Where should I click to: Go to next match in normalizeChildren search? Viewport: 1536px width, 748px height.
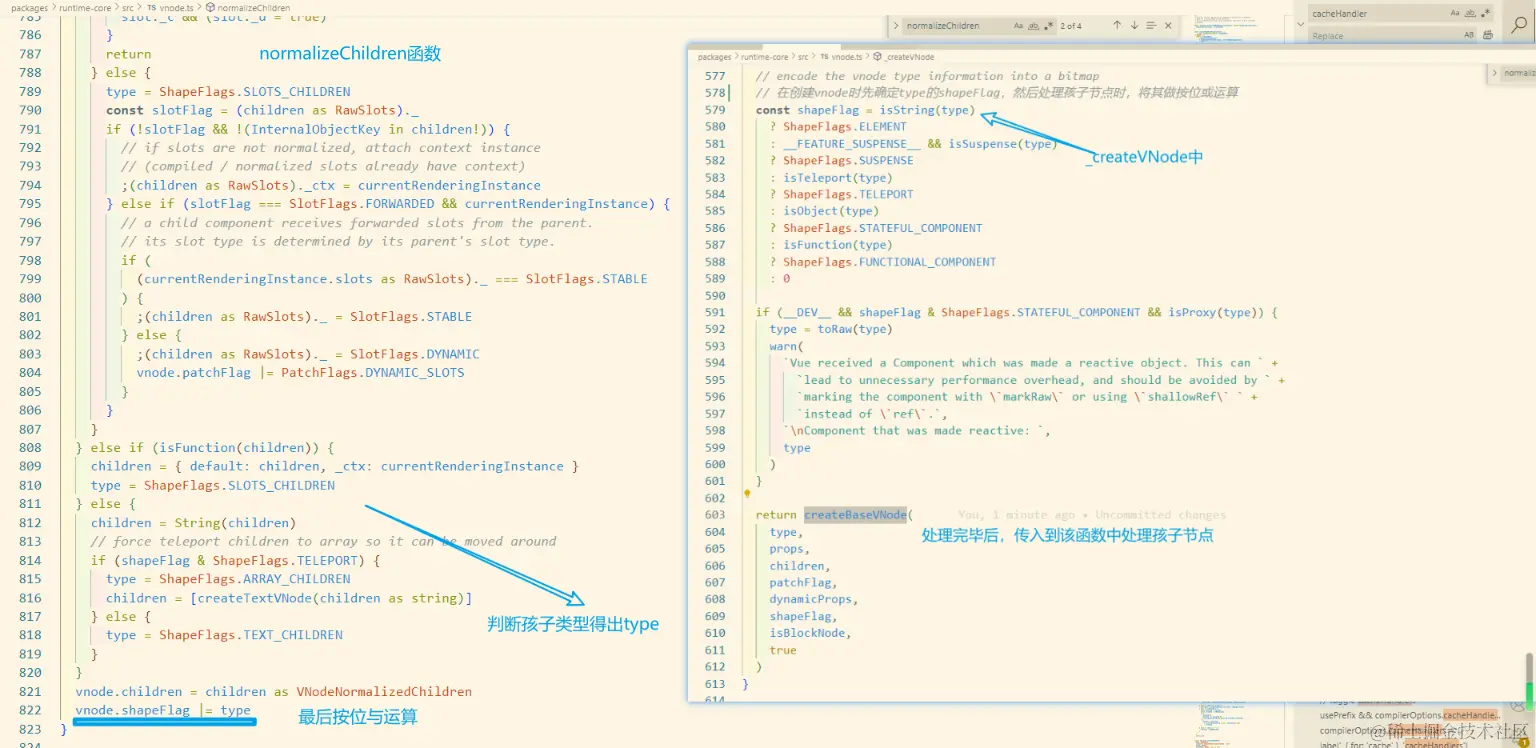1134,25
